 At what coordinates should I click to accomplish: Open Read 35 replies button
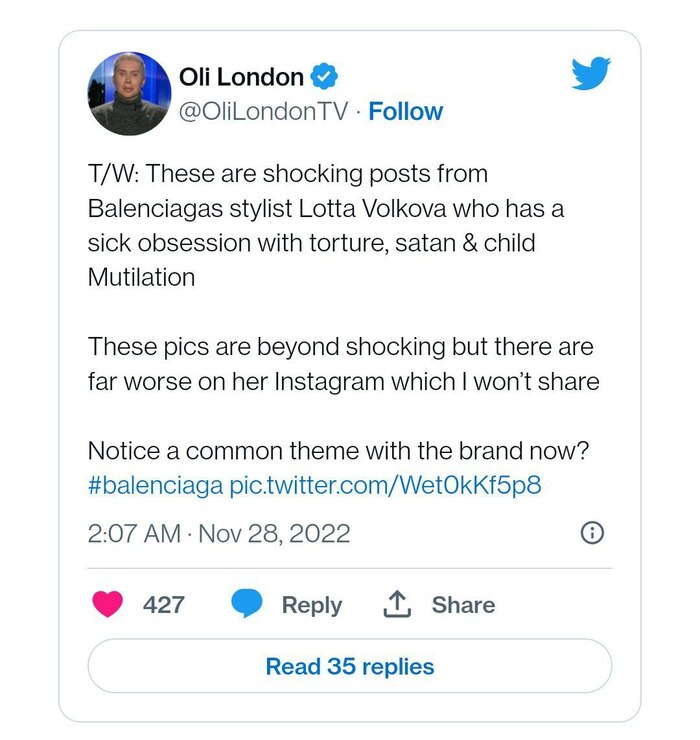click(349, 666)
